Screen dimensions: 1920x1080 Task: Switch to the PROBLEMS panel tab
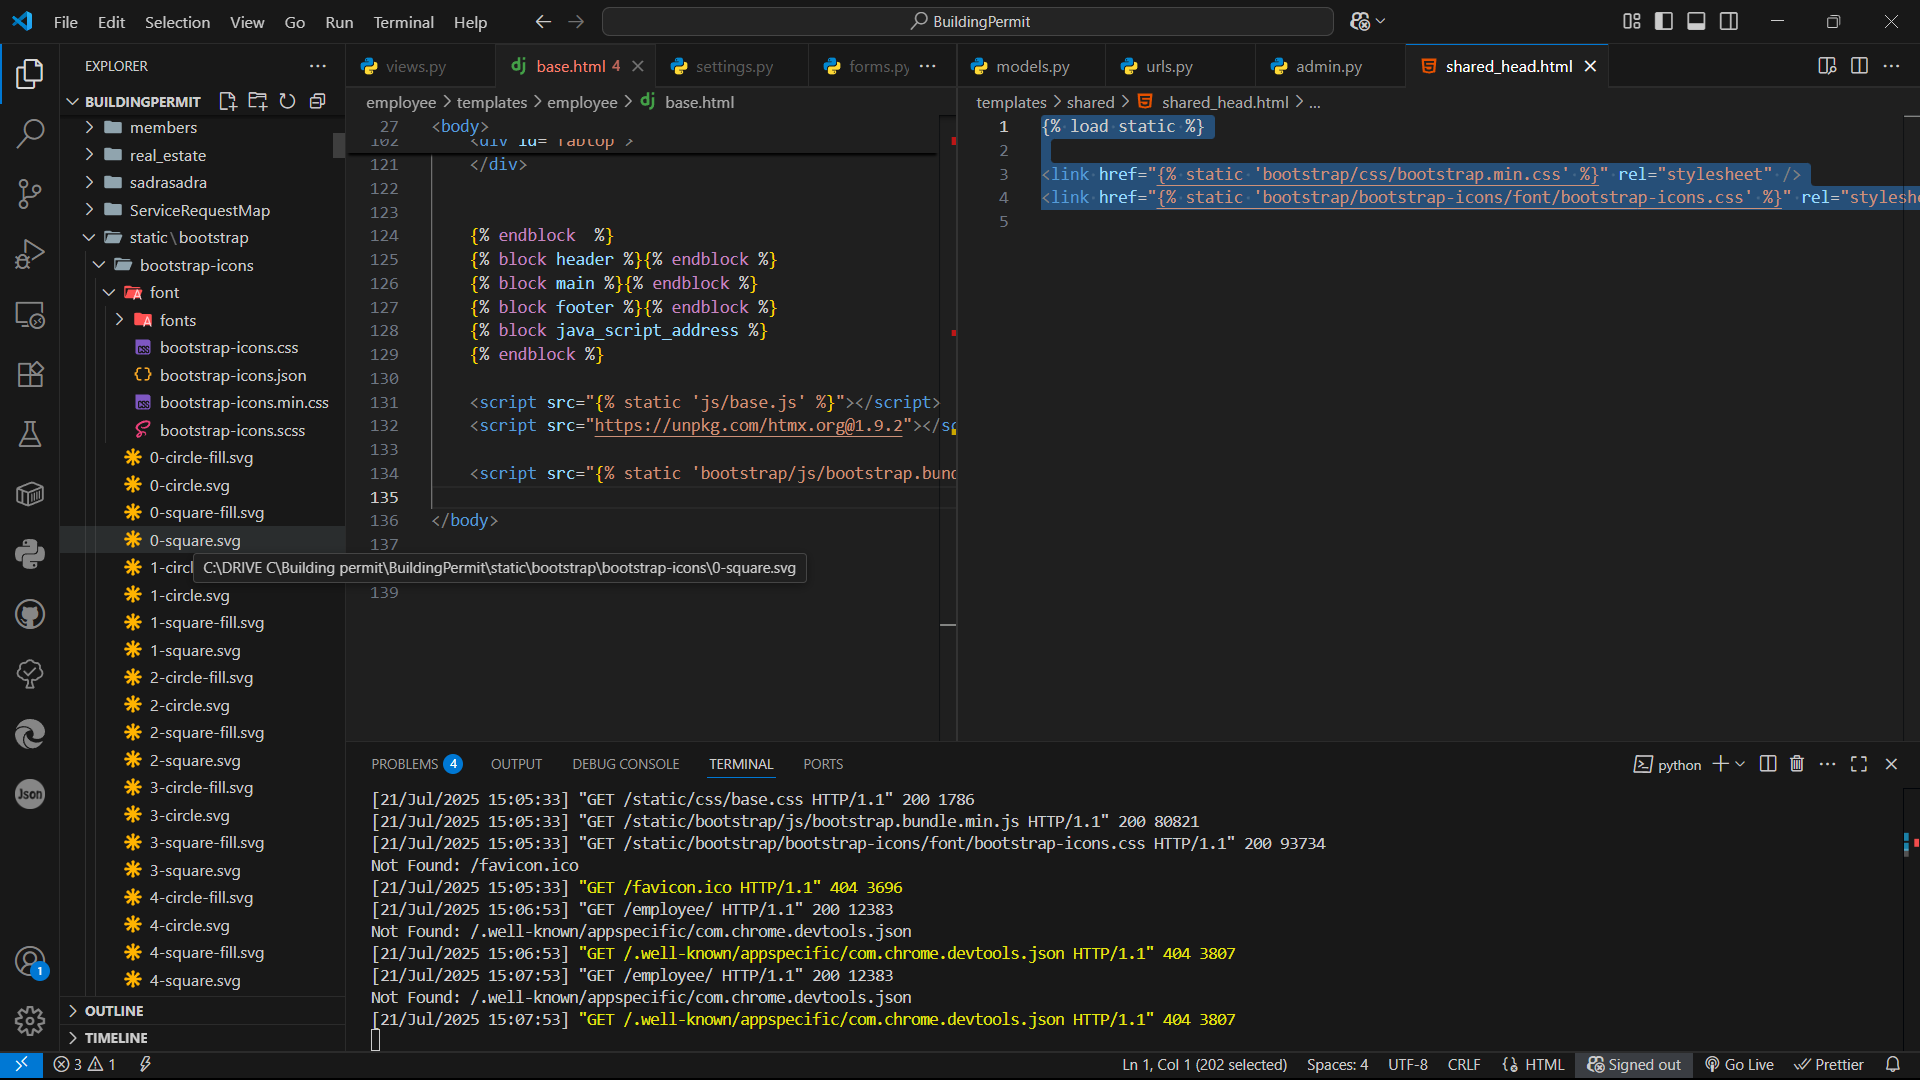[405, 764]
